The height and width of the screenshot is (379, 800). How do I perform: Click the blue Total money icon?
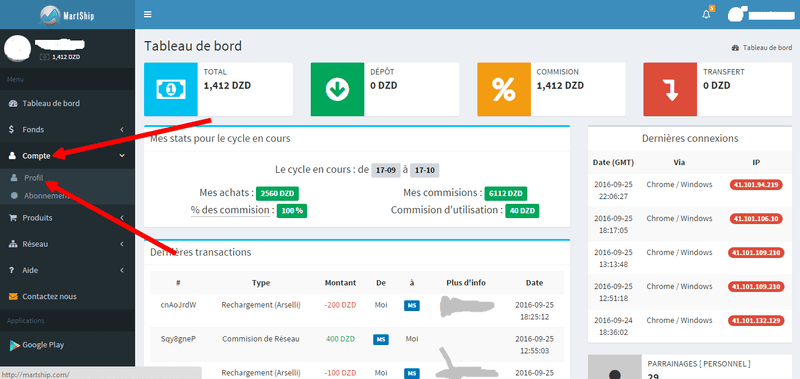coord(170,89)
